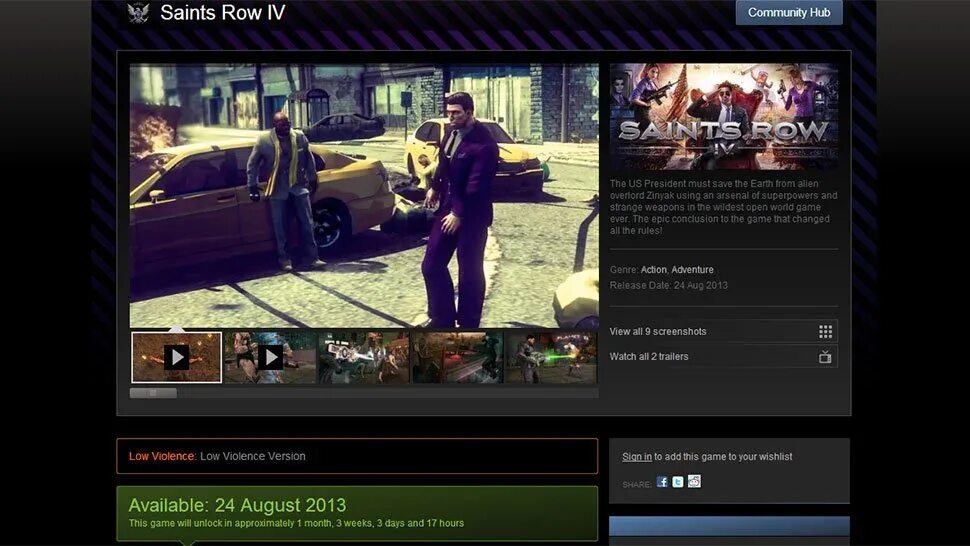Click the main screenshot viewer image
The image size is (970, 546).
pyautogui.click(x=364, y=195)
